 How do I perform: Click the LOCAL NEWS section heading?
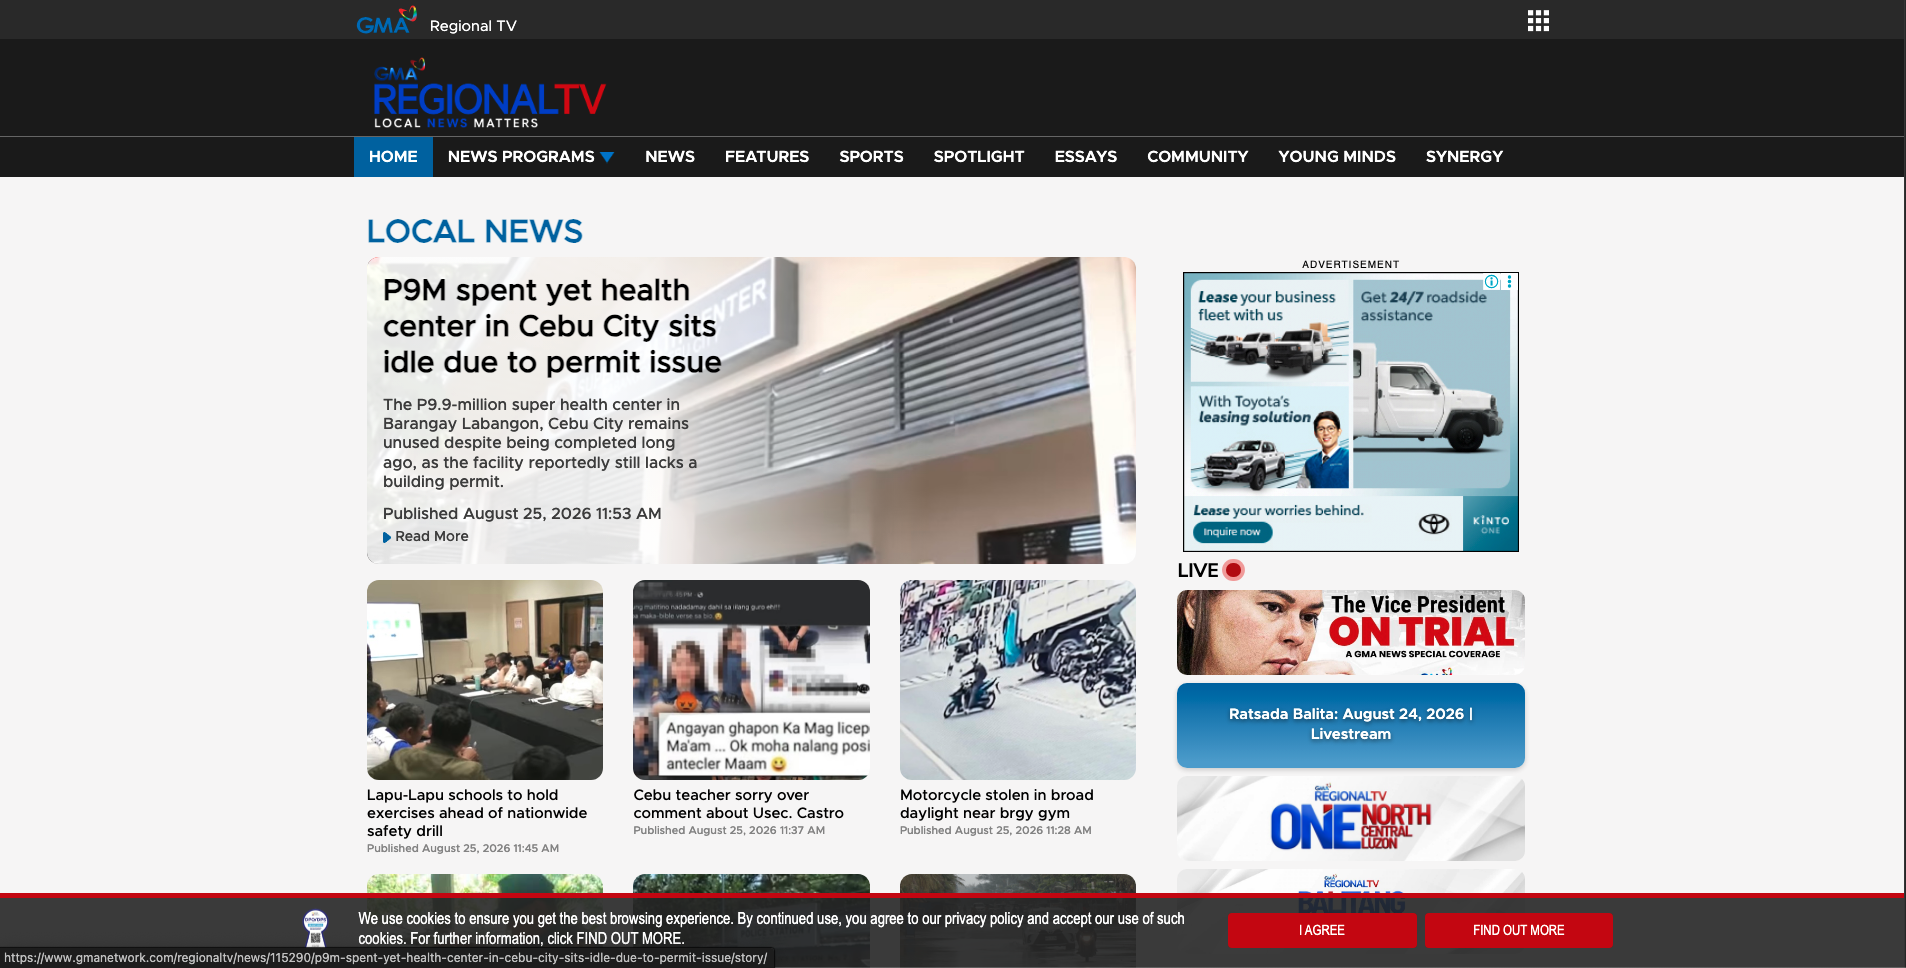coord(475,231)
